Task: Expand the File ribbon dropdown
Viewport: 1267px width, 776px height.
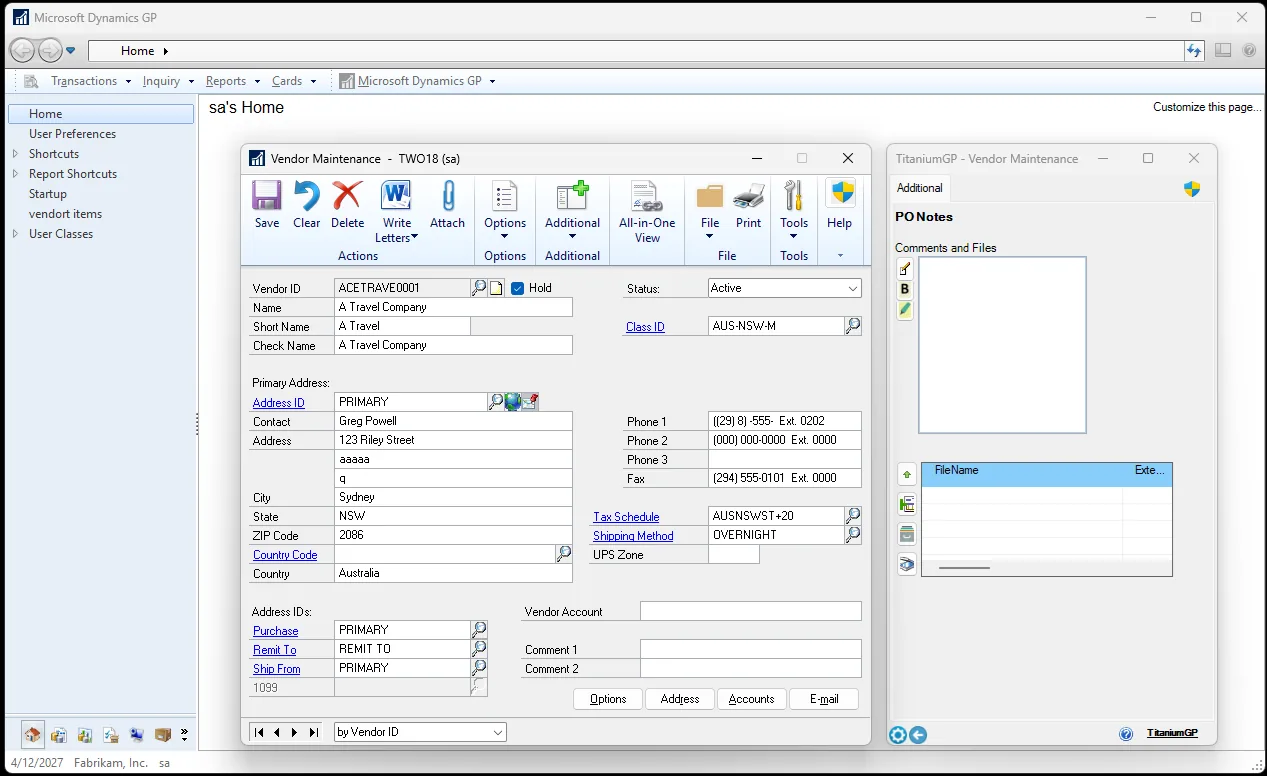Action: coord(709,236)
